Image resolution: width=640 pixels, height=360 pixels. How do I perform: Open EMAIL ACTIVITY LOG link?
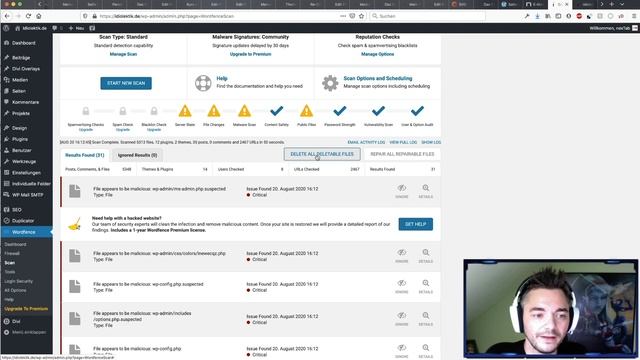pos(366,142)
